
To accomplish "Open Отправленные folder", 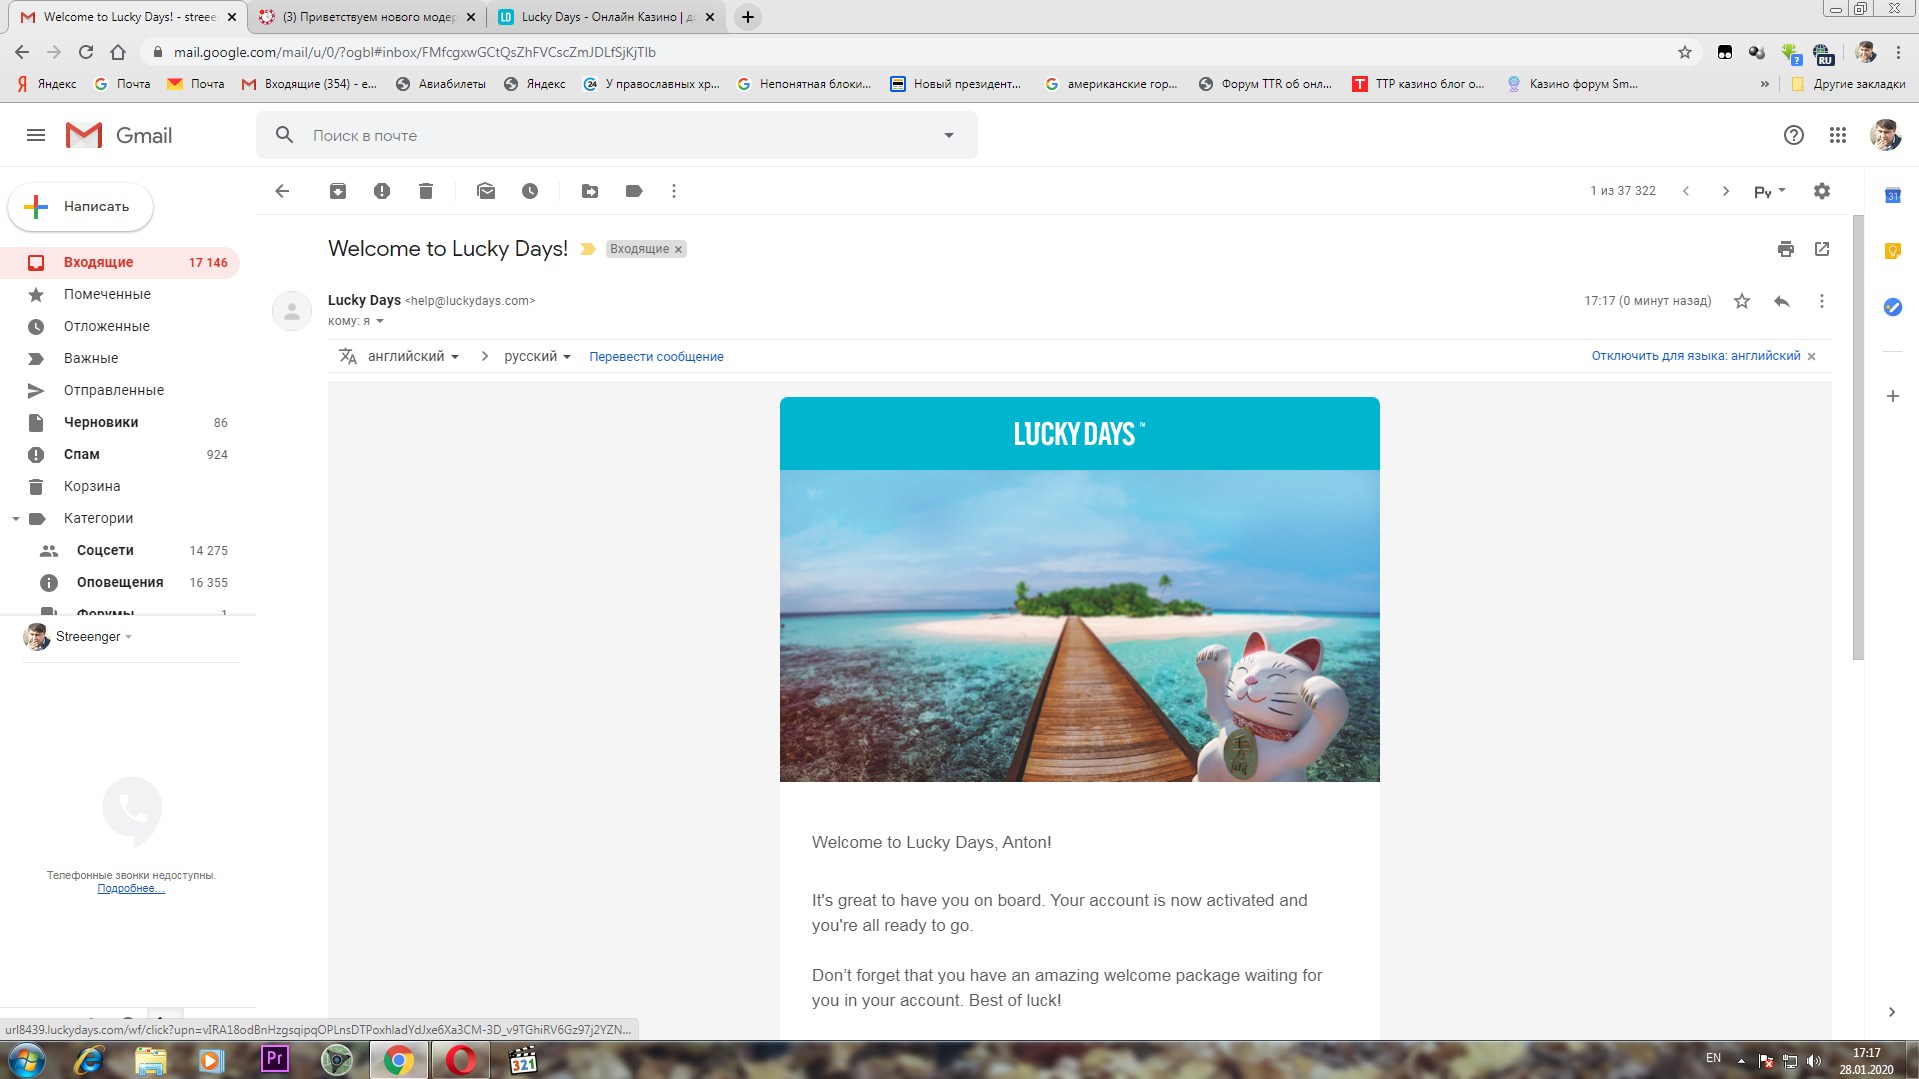I will click(120, 390).
